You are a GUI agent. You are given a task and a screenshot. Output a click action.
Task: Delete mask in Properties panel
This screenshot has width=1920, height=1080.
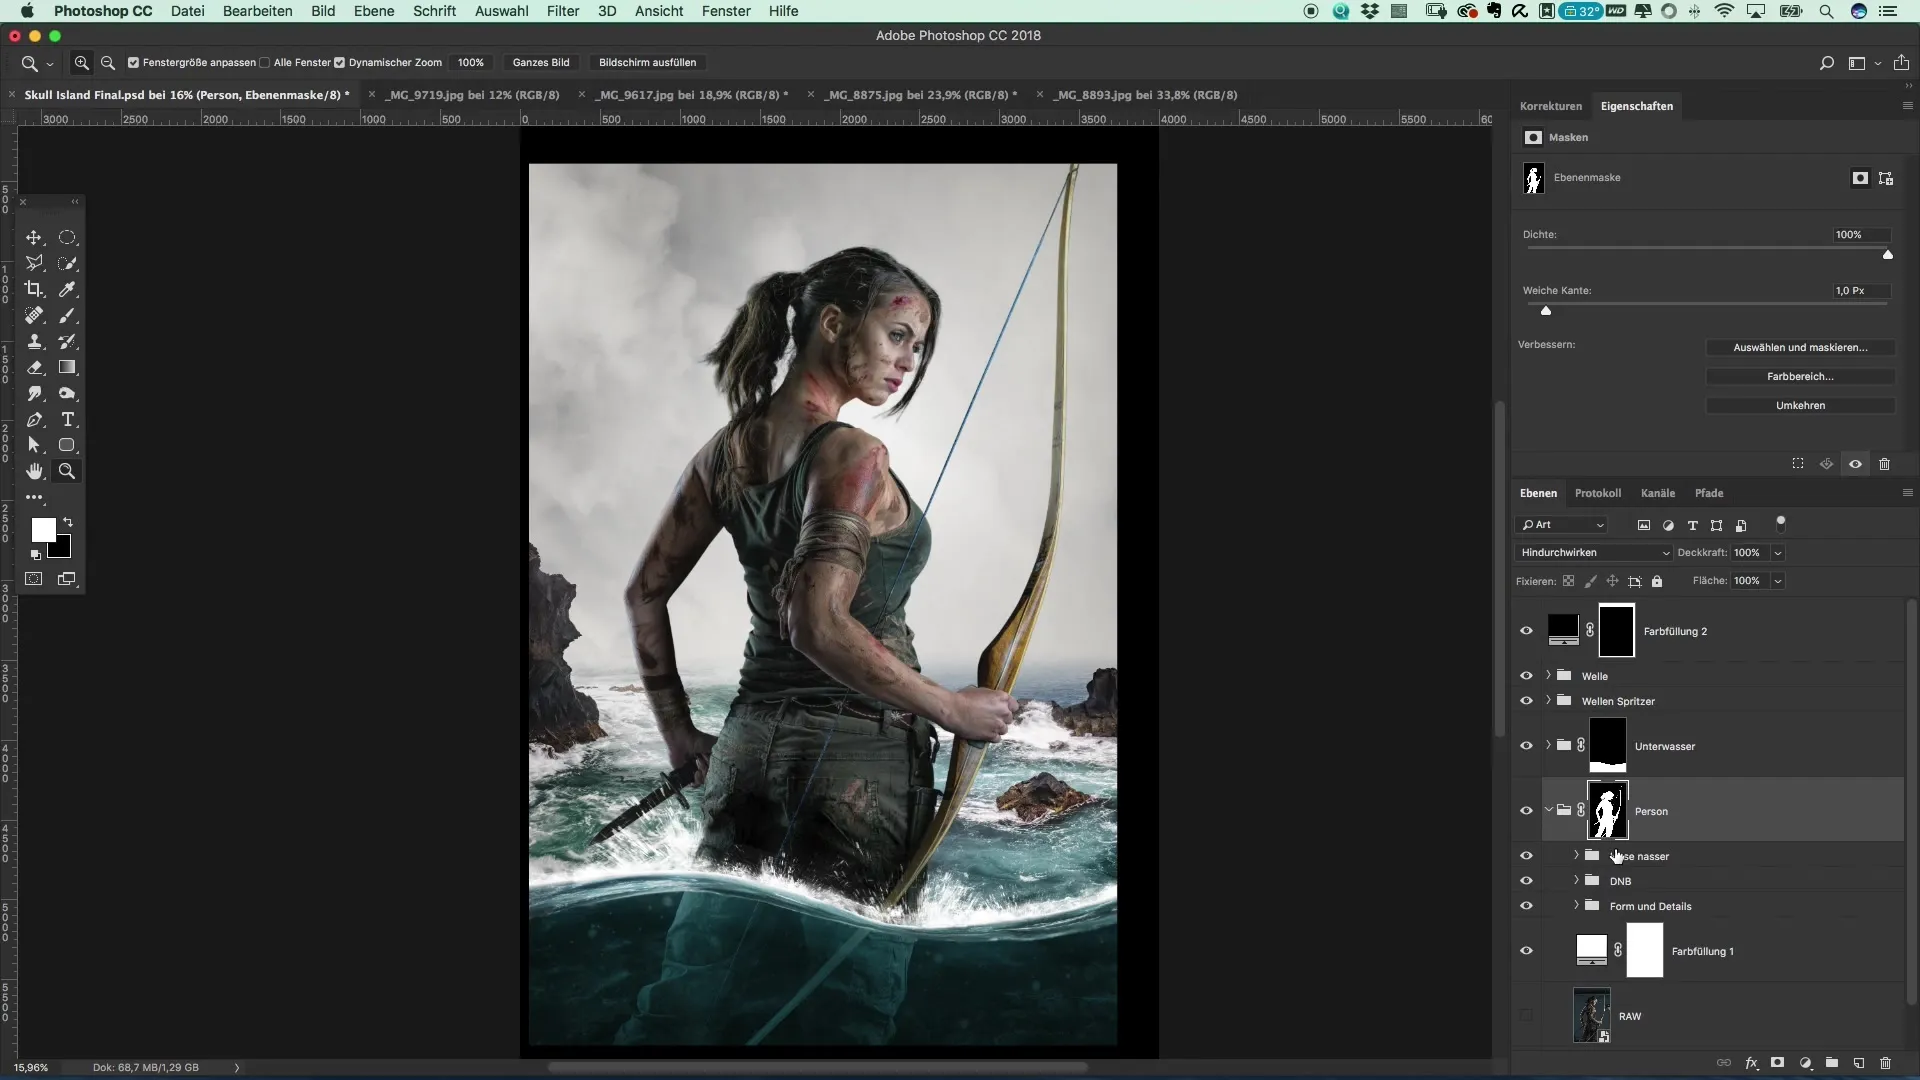(x=1884, y=464)
